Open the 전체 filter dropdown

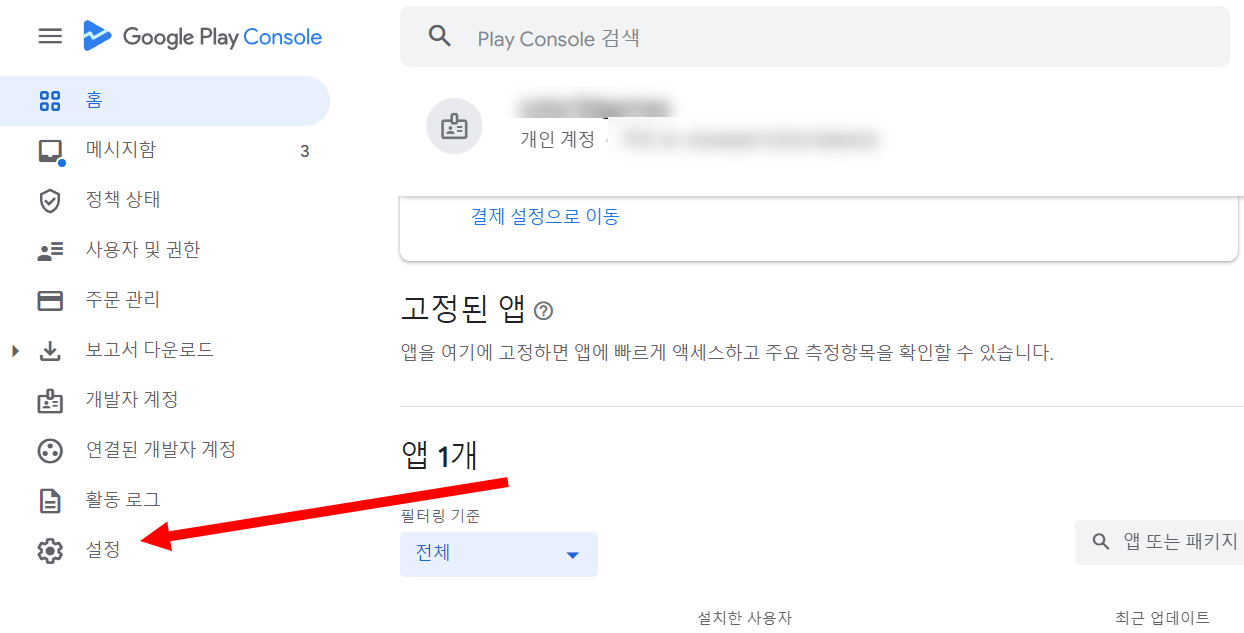coord(499,554)
